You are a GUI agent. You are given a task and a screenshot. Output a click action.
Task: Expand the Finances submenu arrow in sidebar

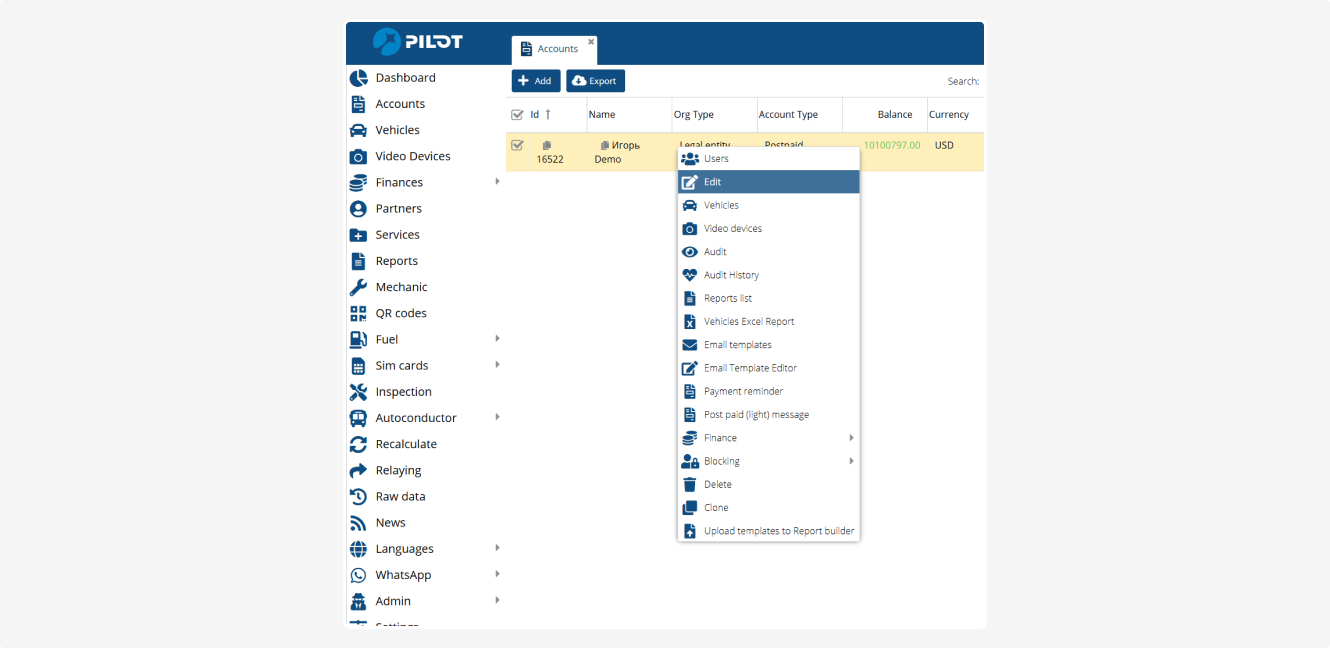(497, 182)
